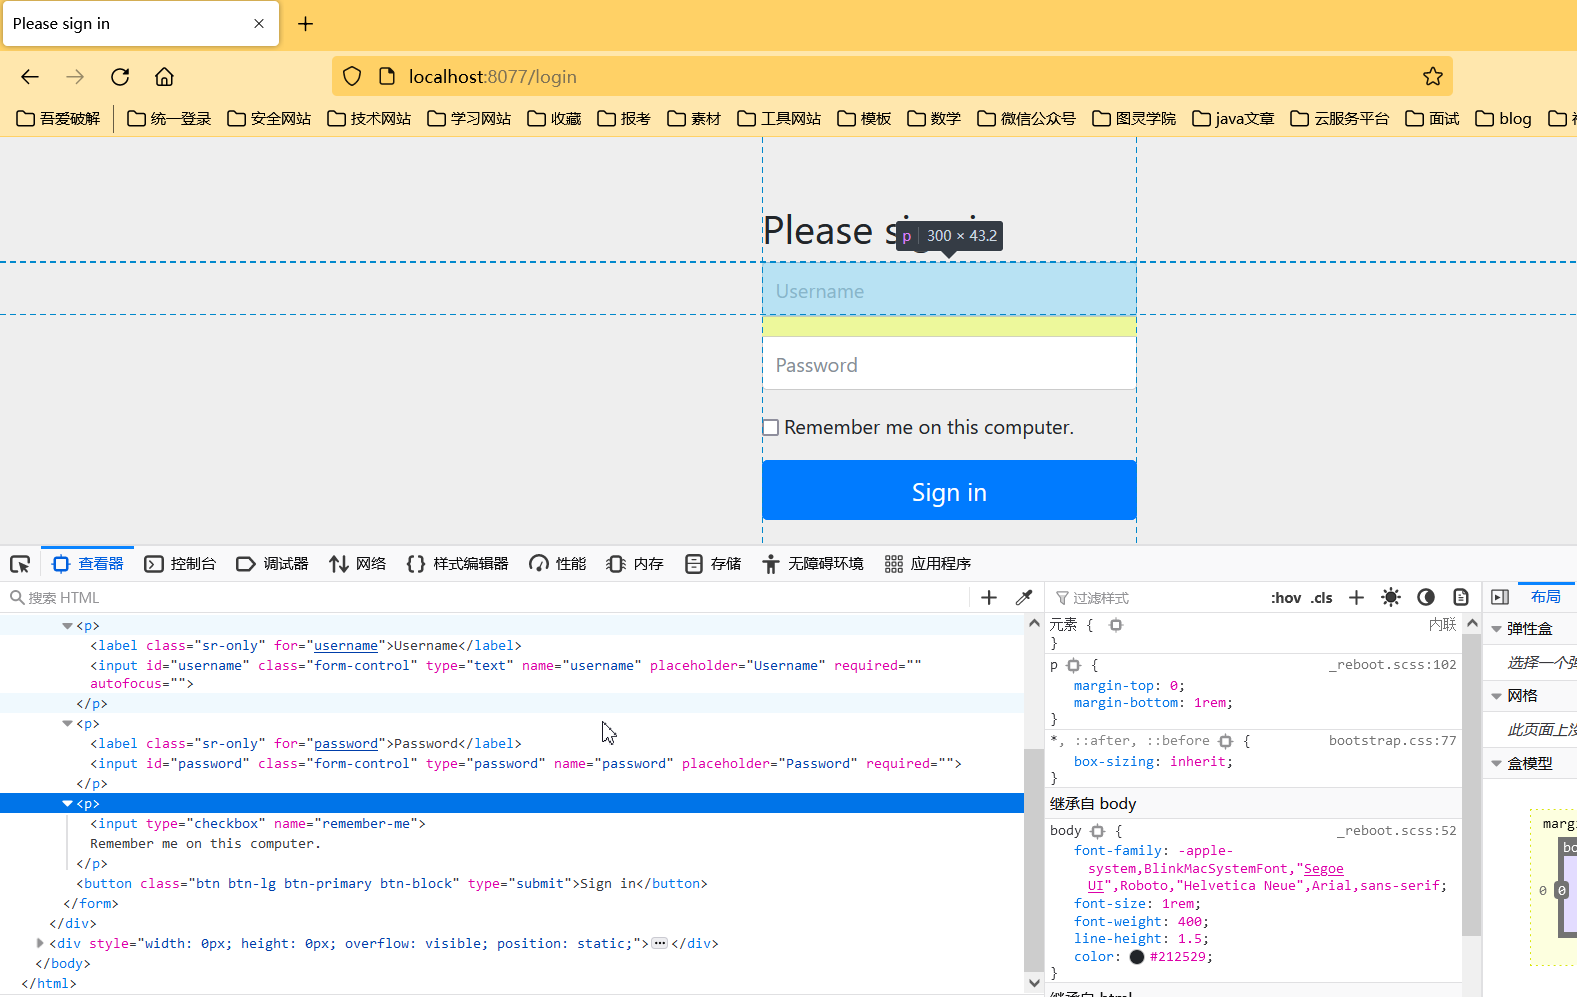The width and height of the screenshot is (1577, 997).
Task: Toggle light color scheme simulation sun icon
Action: [1391, 597]
